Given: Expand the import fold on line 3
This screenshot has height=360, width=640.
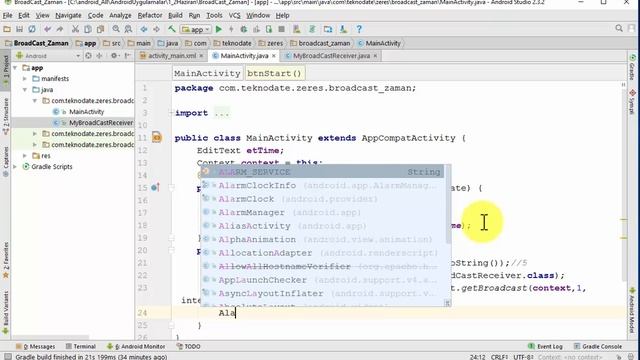Looking at the screenshot, I should (x=171, y=113).
